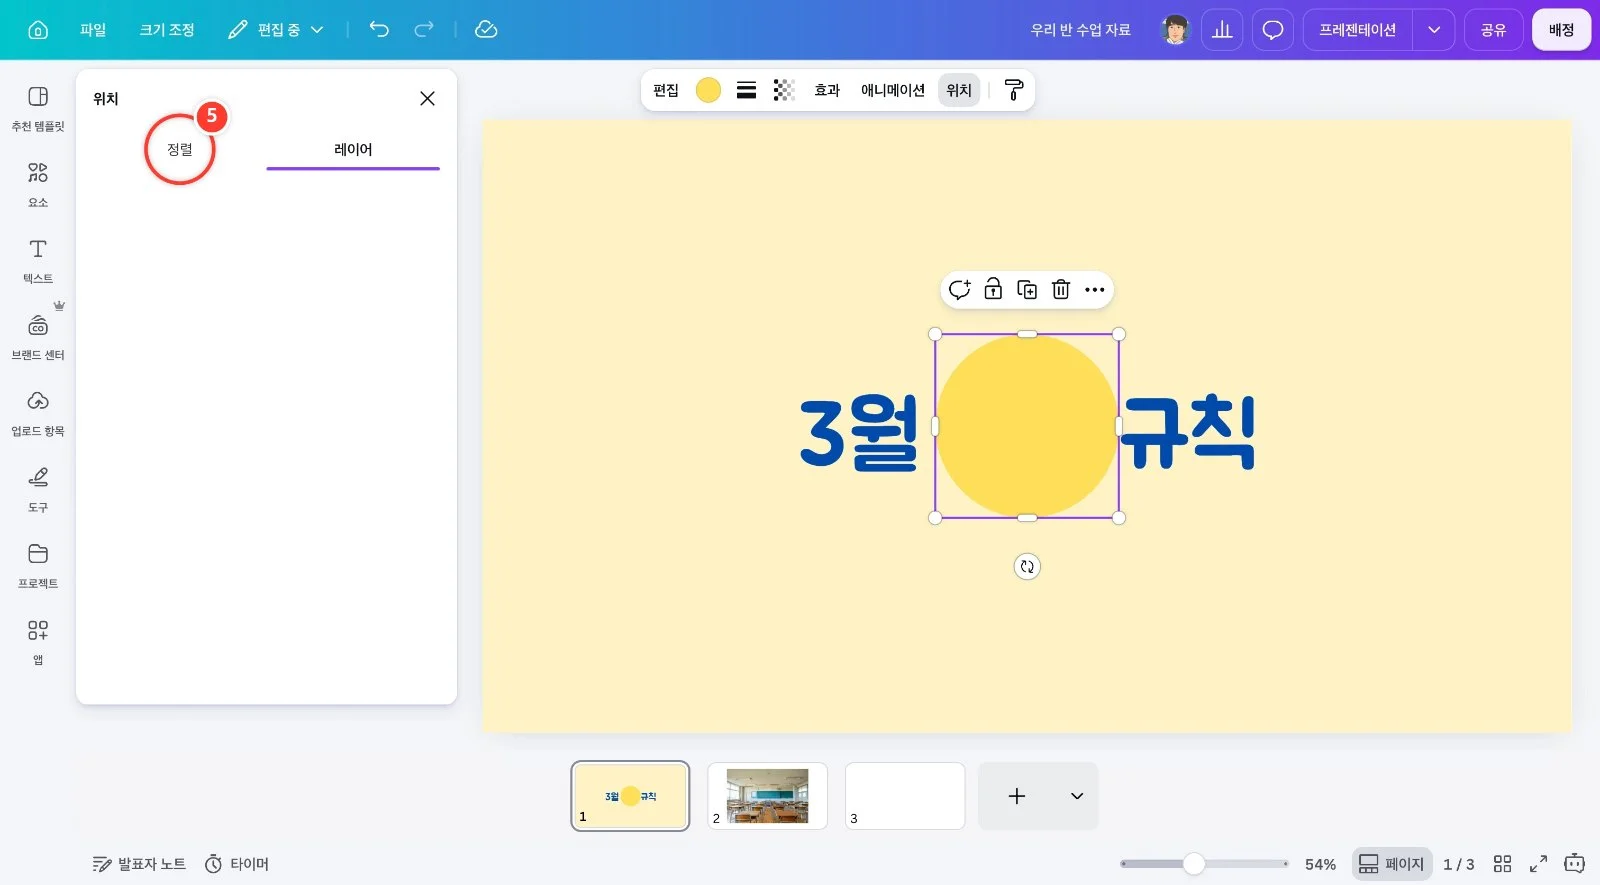Expand the 프레젠테이션 dropdown arrow
Screen dimensions: 1600x885
pyautogui.click(x=1434, y=30)
